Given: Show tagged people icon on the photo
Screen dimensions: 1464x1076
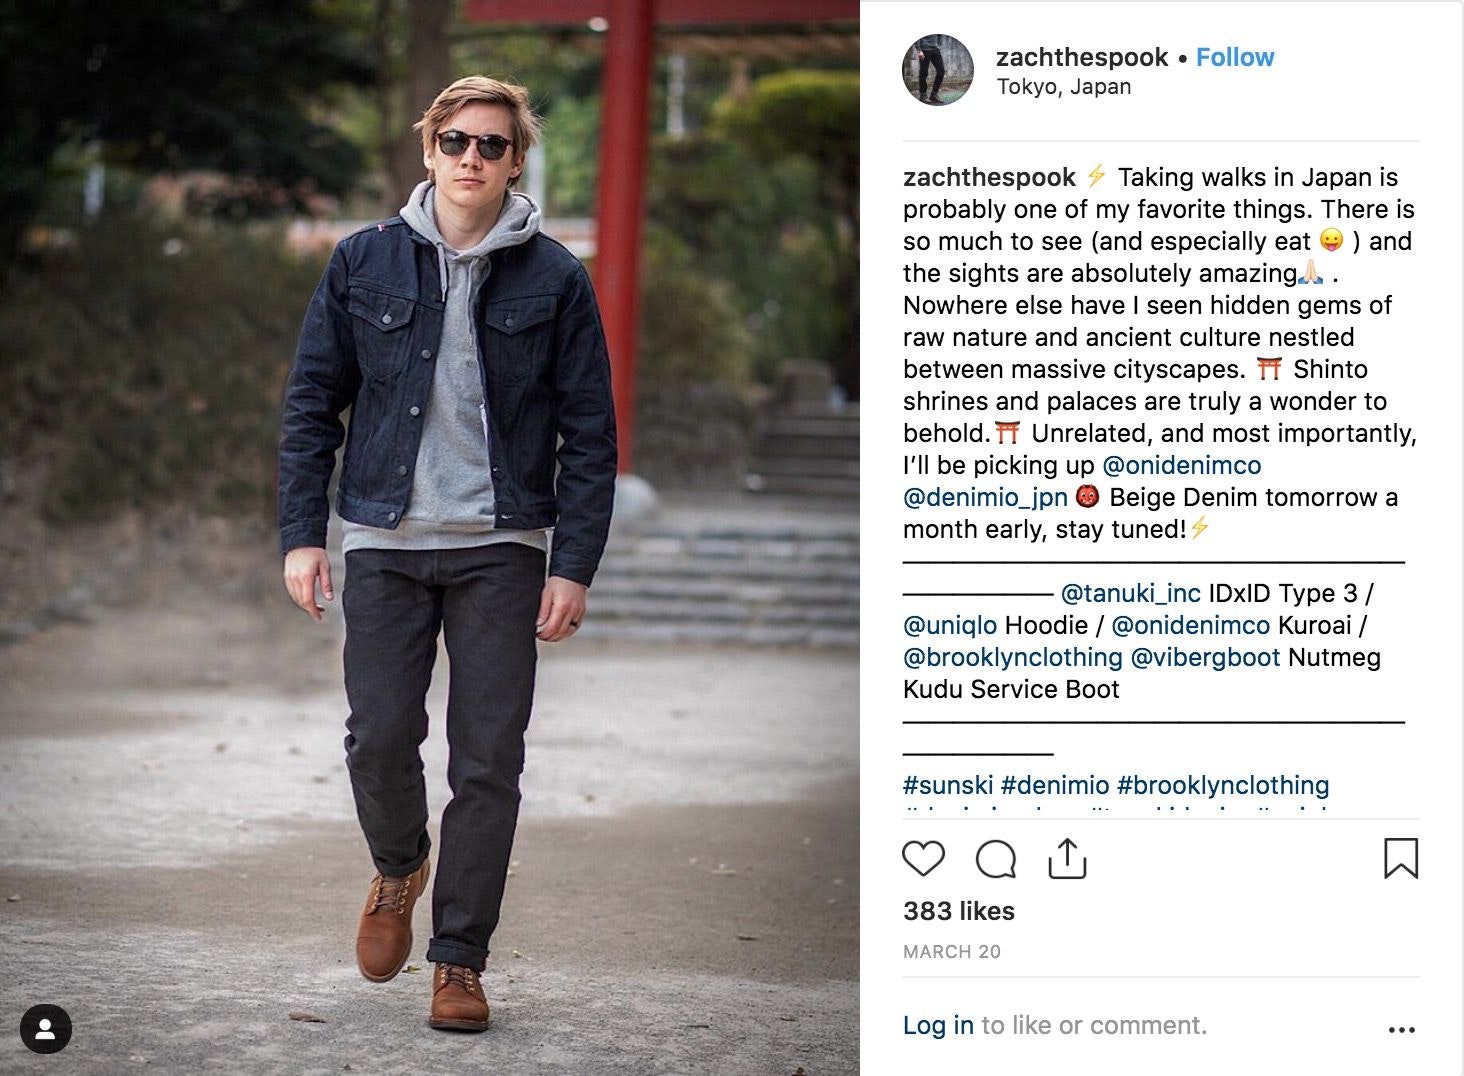Looking at the screenshot, I should pyautogui.click(x=45, y=1029).
